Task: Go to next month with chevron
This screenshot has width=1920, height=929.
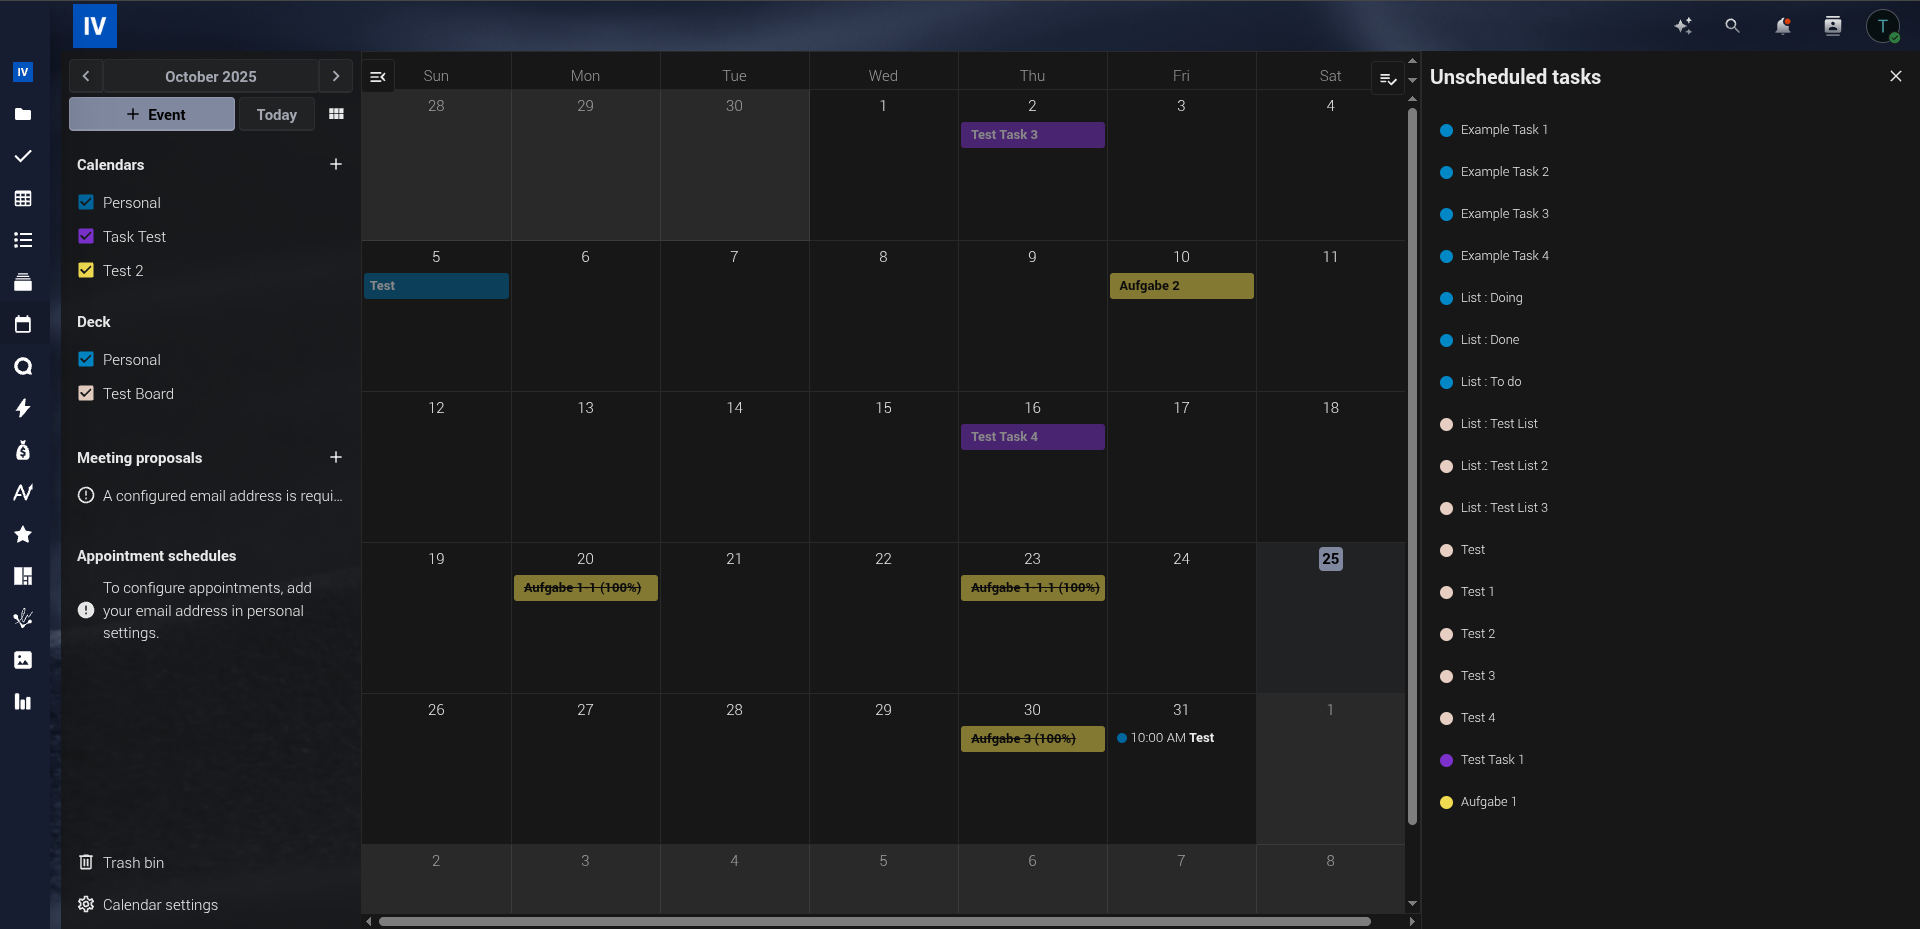Action: 336,76
